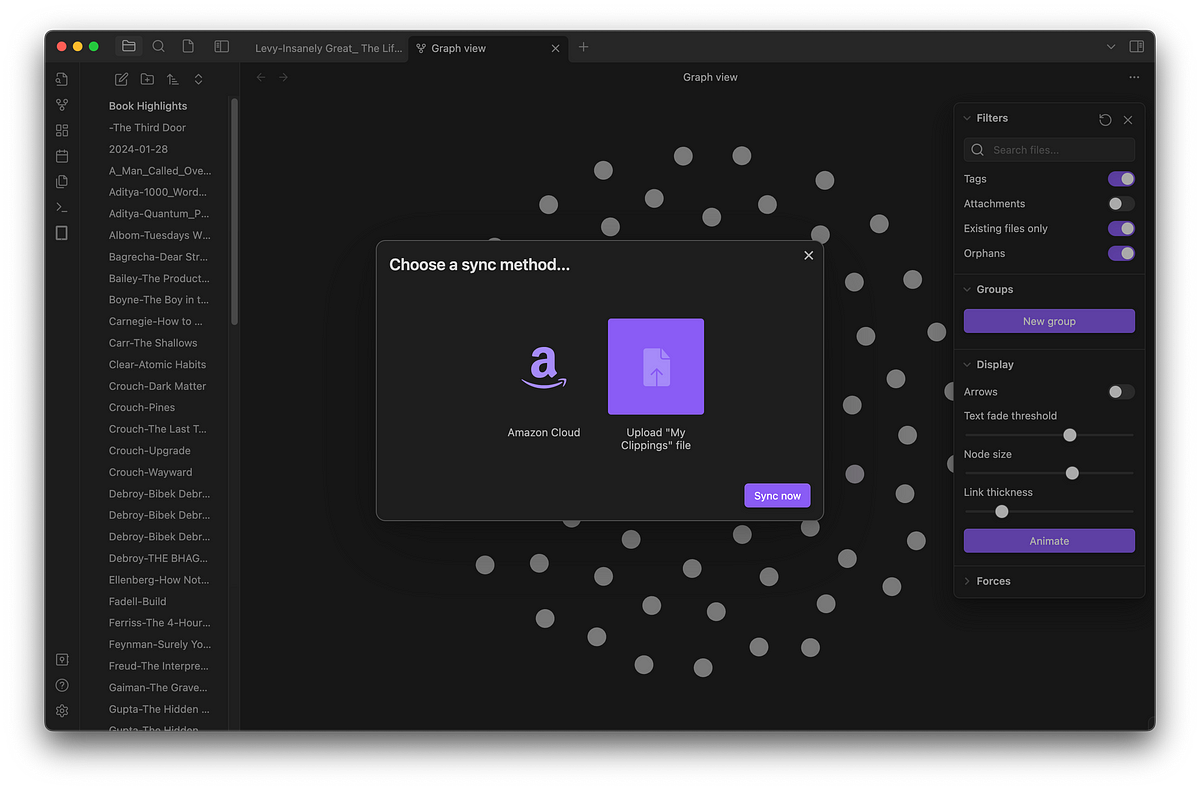This screenshot has width=1200, height=790.
Task: Open Crouch-Wayward note
Action: (150, 472)
